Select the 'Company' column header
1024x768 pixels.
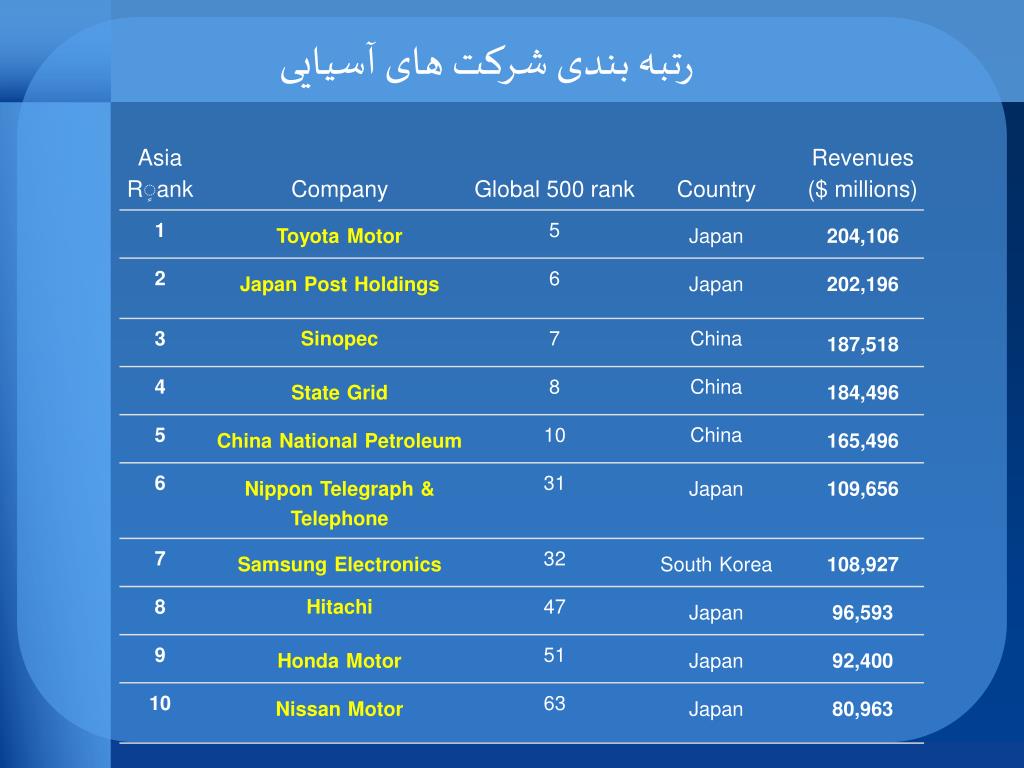coord(339,189)
